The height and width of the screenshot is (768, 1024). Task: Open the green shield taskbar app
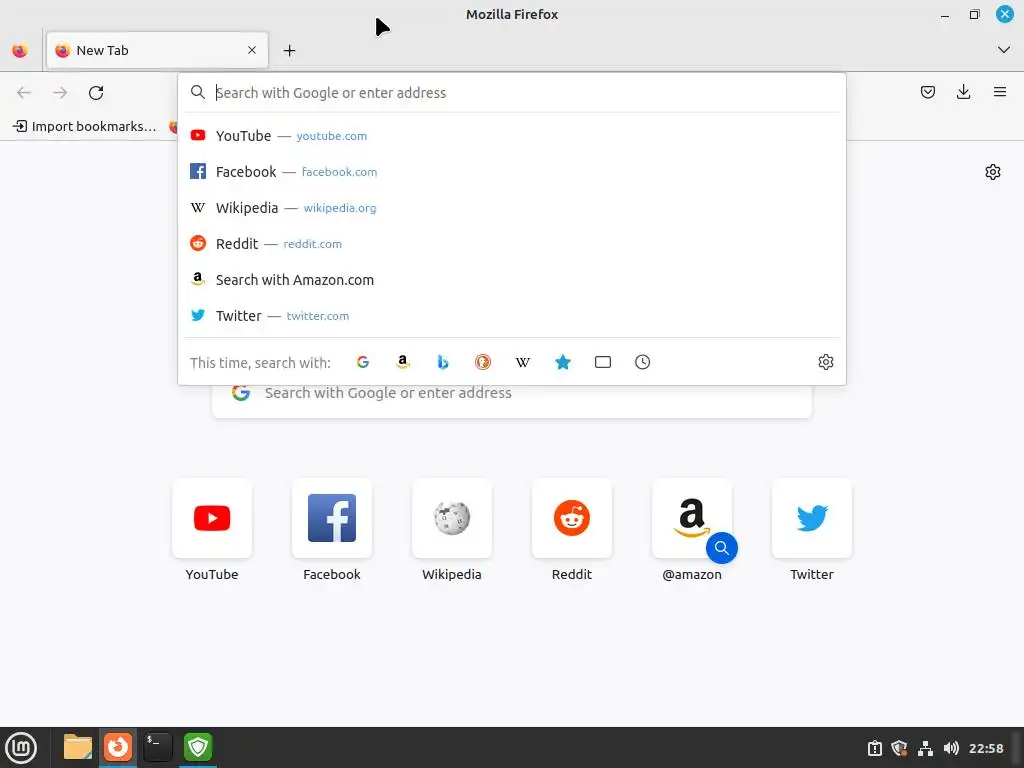pyautogui.click(x=197, y=746)
